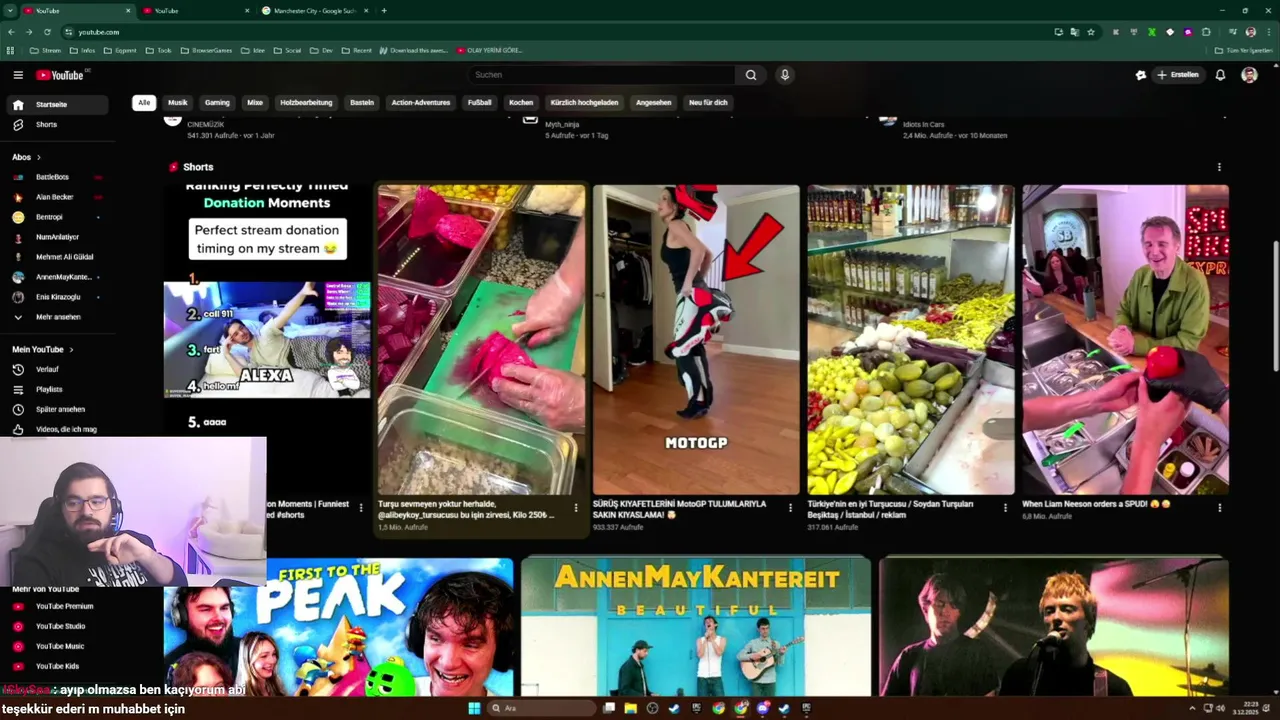Open Enis Kirazoglu subscription channel

58,297
